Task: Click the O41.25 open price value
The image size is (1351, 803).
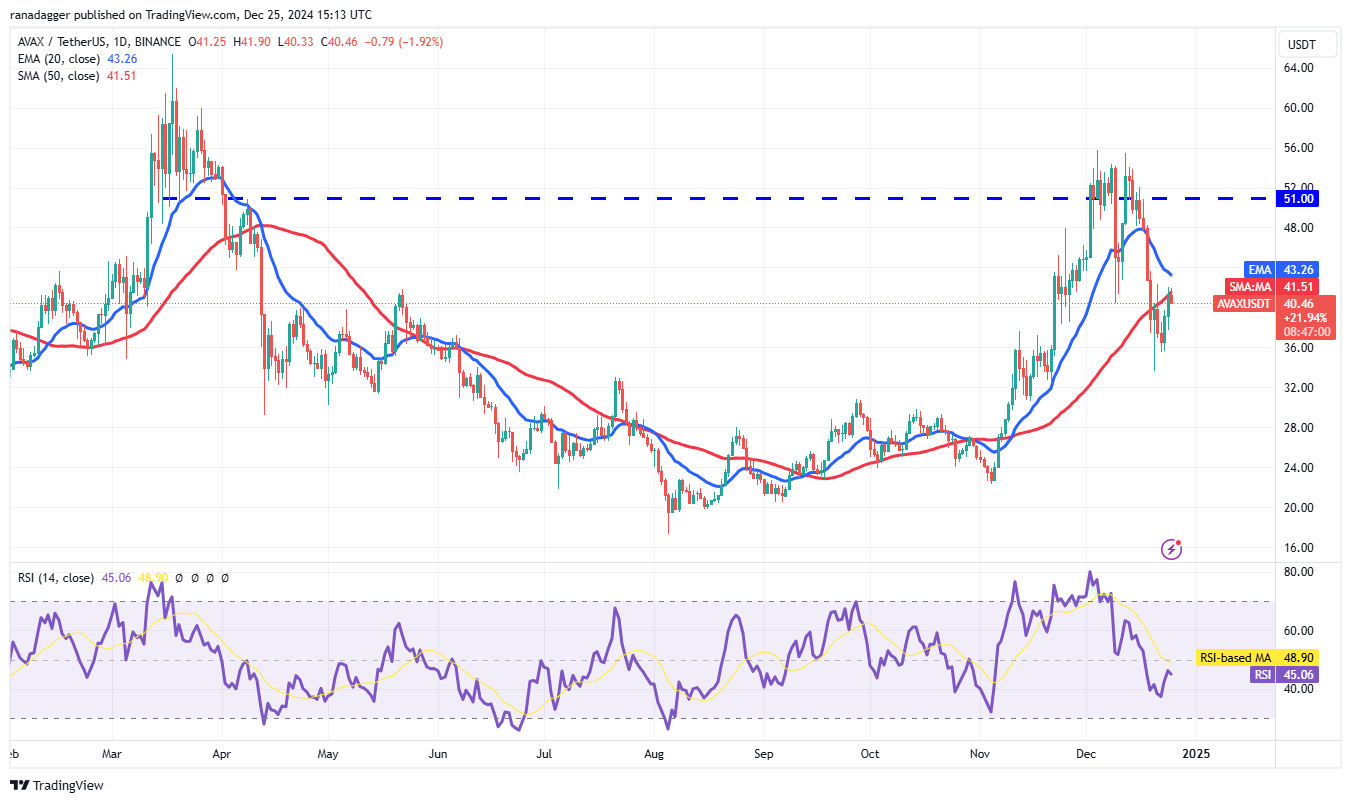Action: click(209, 42)
